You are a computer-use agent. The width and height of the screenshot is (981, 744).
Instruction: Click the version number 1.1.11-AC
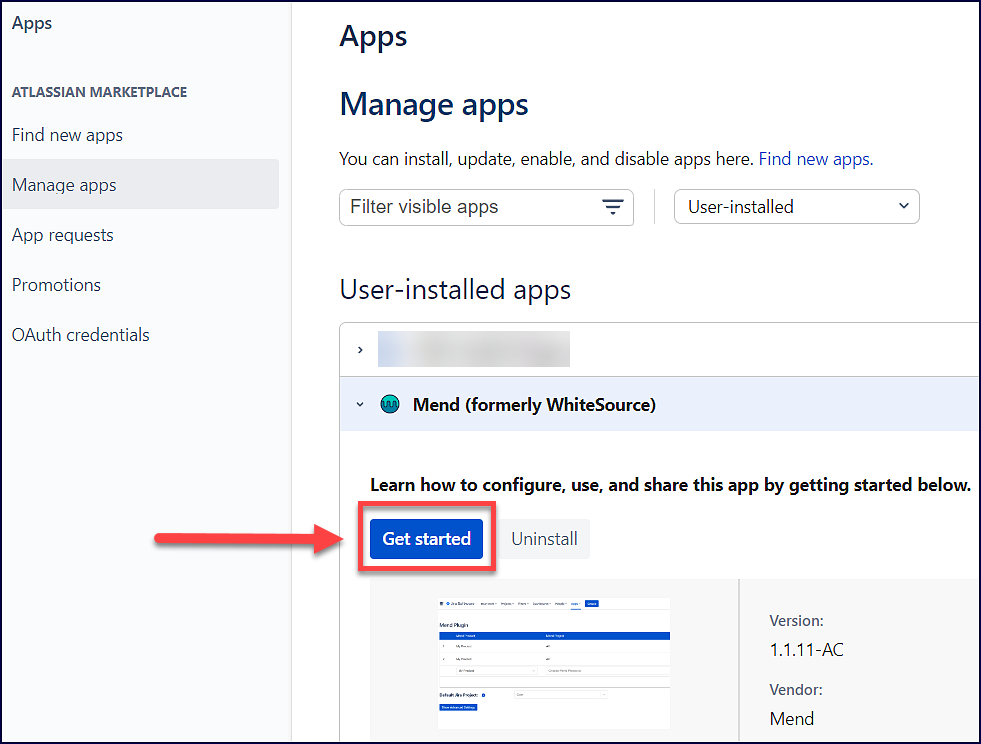(x=806, y=650)
